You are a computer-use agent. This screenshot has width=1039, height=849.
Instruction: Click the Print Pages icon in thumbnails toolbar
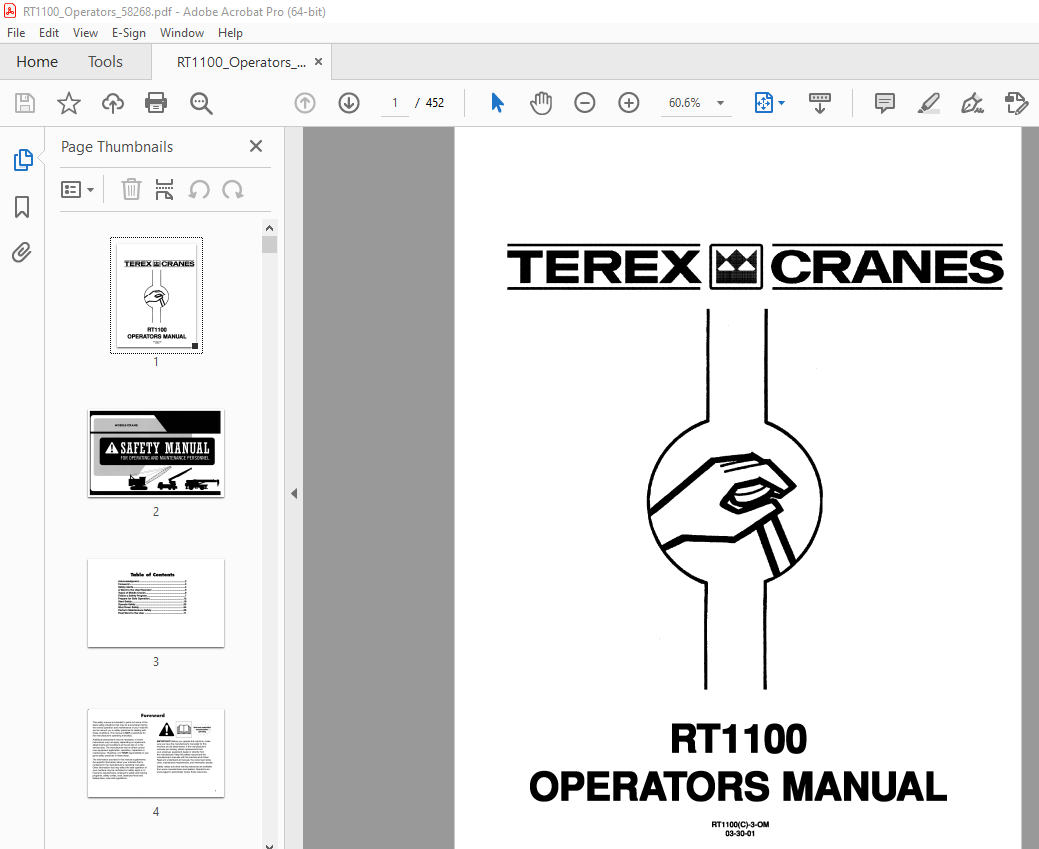[x=164, y=190]
